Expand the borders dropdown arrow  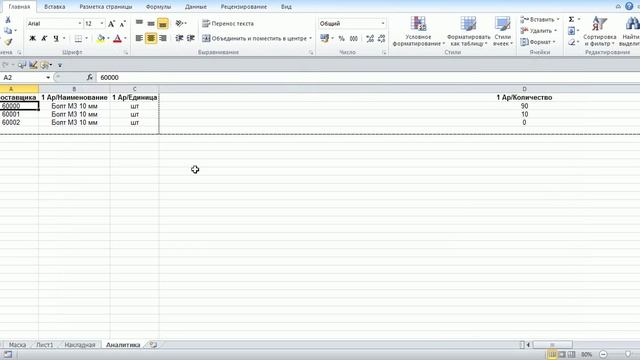(86, 38)
